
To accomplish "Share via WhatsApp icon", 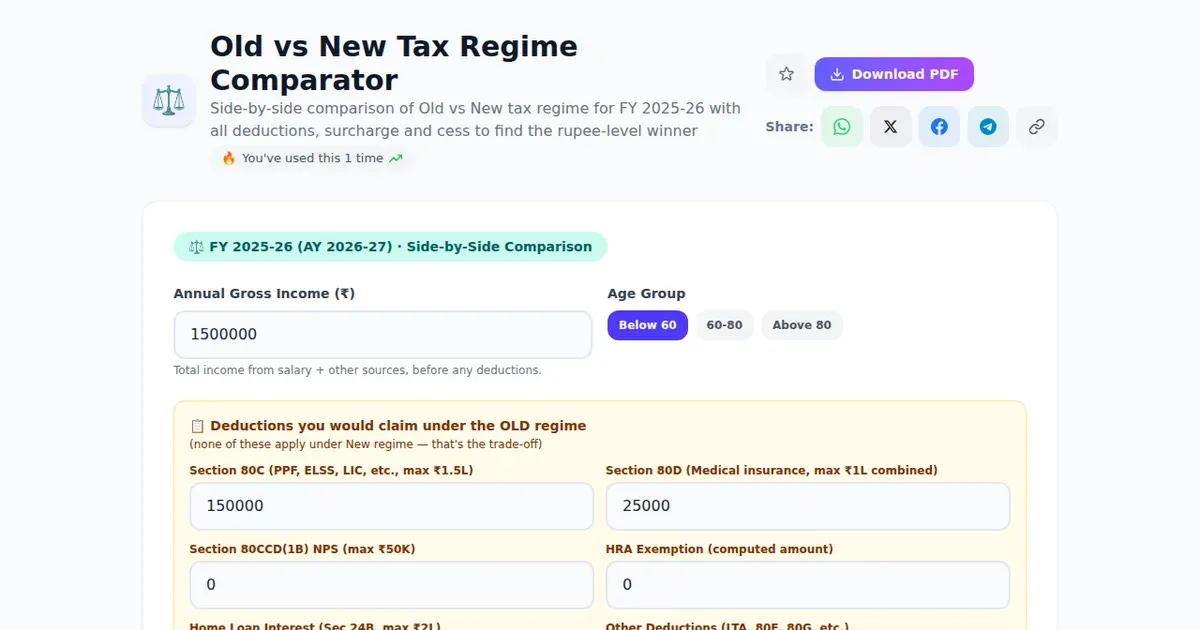I will (x=842, y=127).
